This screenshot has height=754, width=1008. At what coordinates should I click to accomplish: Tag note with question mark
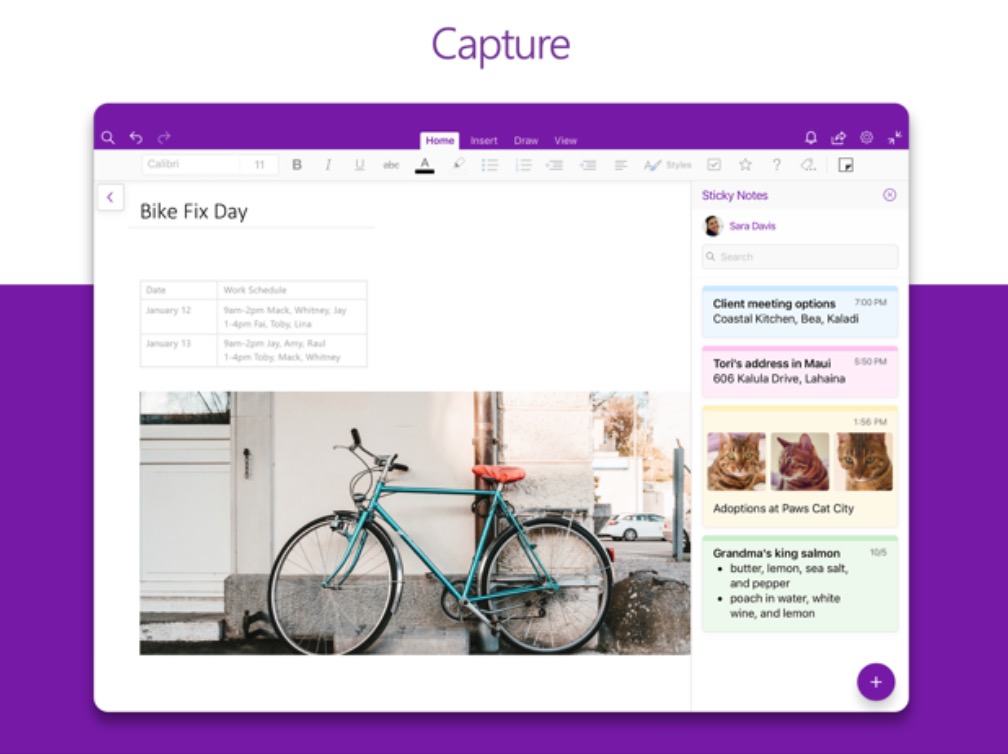coord(777,165)
